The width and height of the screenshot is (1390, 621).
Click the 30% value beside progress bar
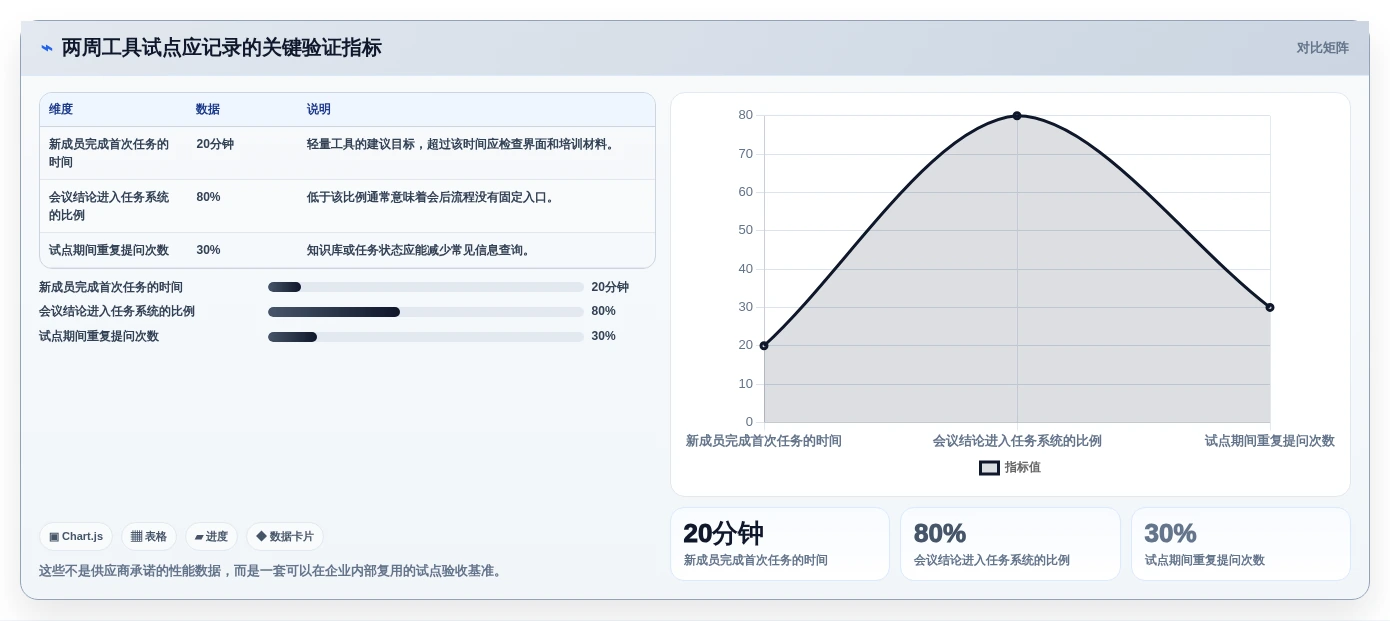tap(603, 336)
